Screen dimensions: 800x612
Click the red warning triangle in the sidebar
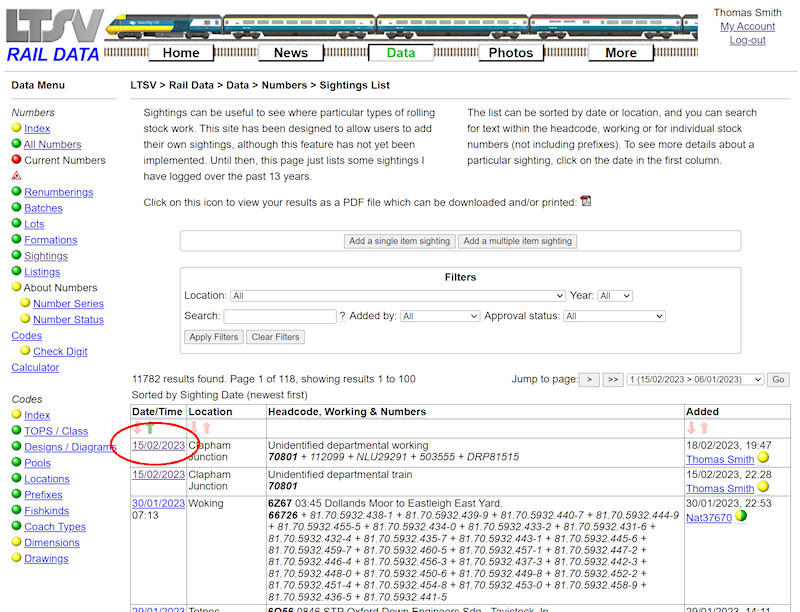tap(17, 176)
